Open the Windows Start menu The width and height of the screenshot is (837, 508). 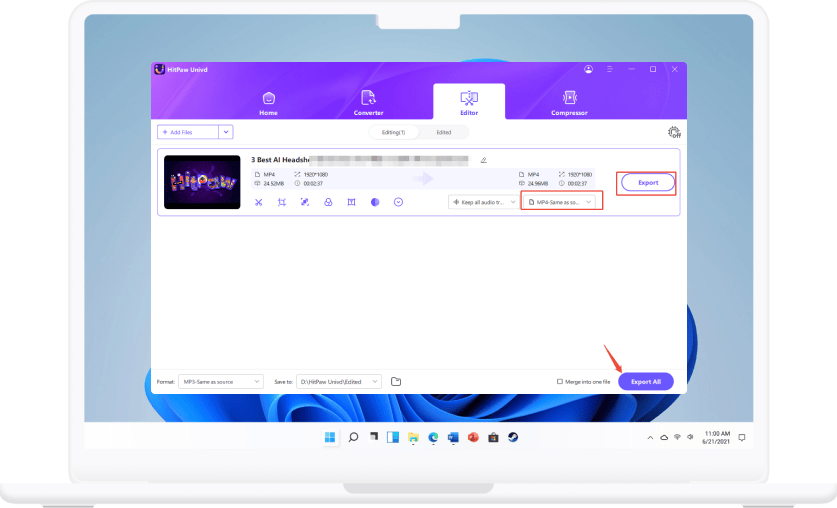point(330,438)
